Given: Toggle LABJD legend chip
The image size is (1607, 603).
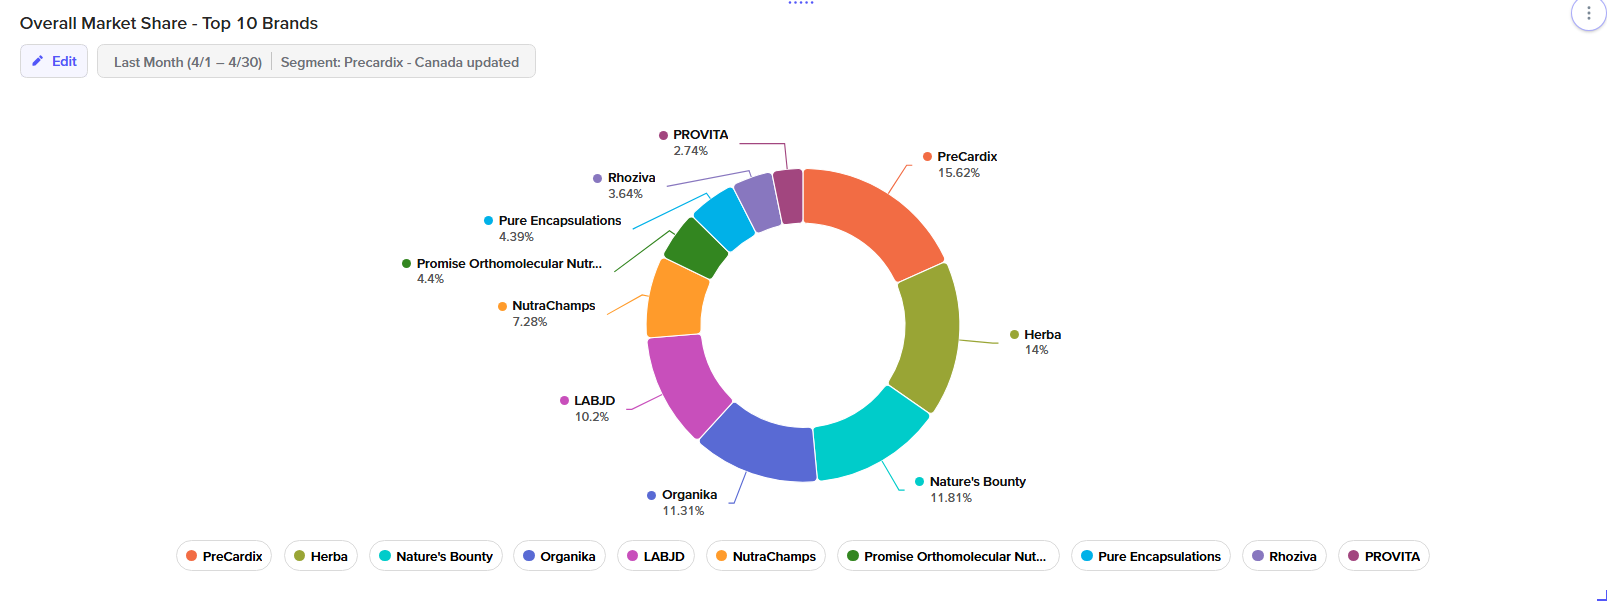Looking at the screenshot, I should tap(656, 556).
